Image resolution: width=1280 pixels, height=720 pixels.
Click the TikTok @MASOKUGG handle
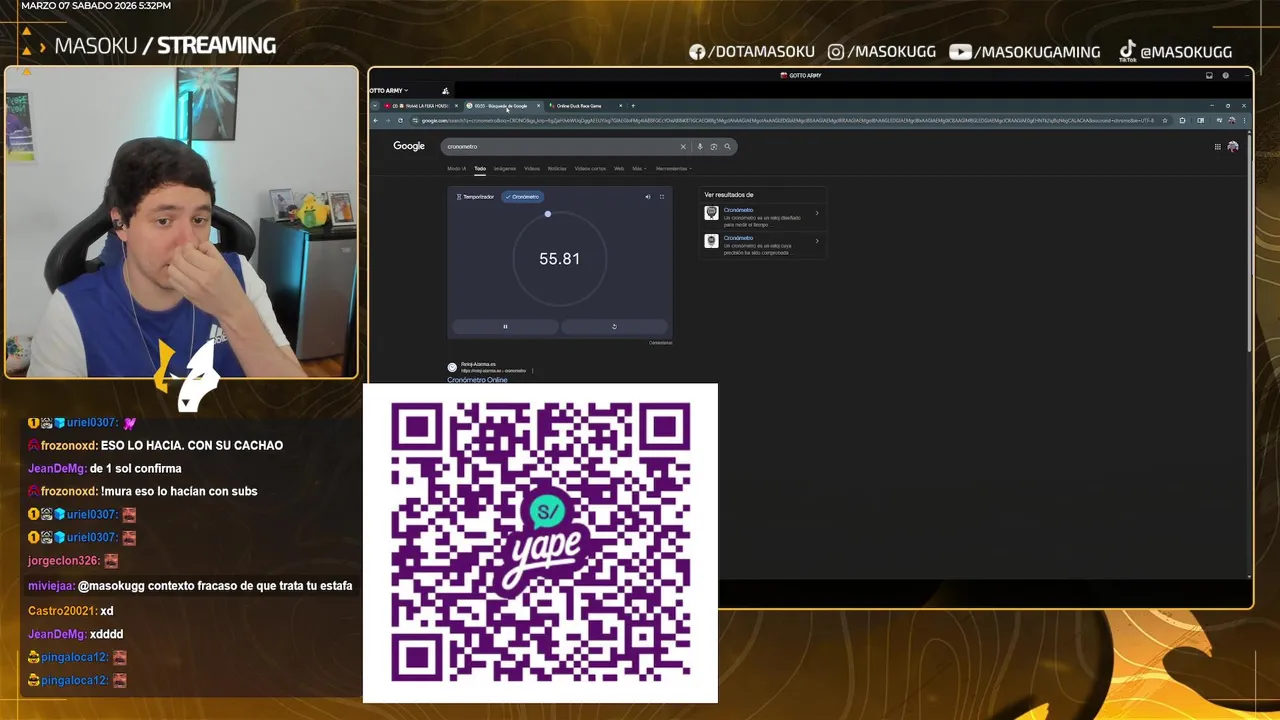pos(1175,52)
